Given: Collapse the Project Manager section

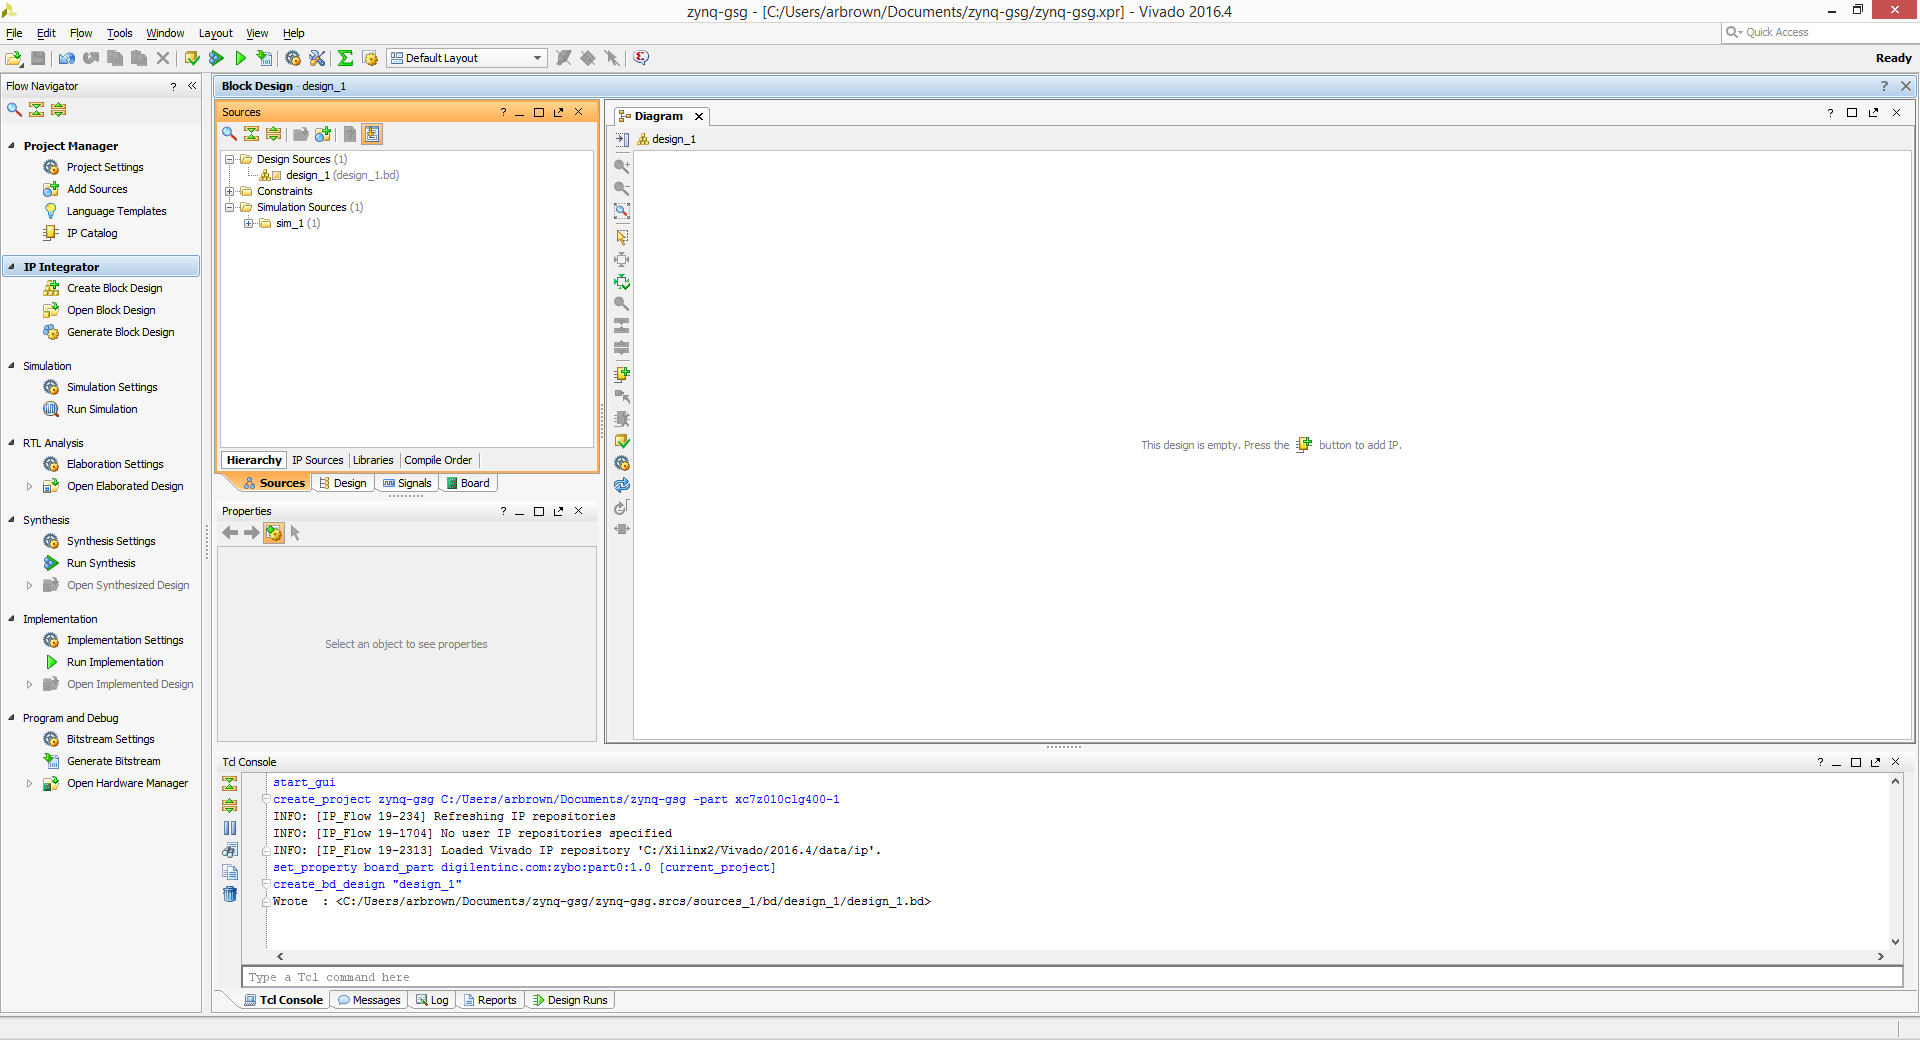Looking at the screenshot, I should 11,146.
